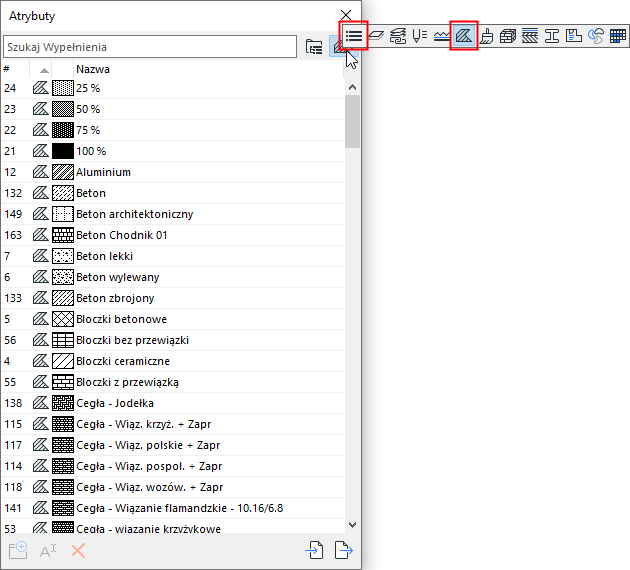
Task: Click fill icon in Beton row
Action: 41,193
